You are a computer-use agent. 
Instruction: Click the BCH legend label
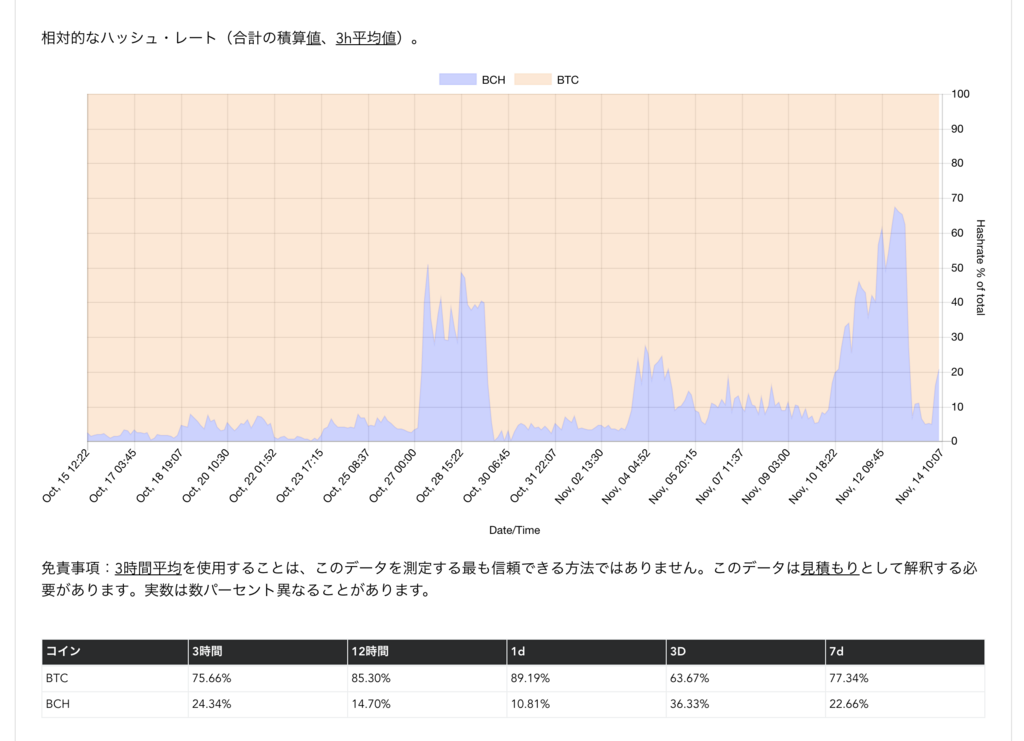(494, 80)
